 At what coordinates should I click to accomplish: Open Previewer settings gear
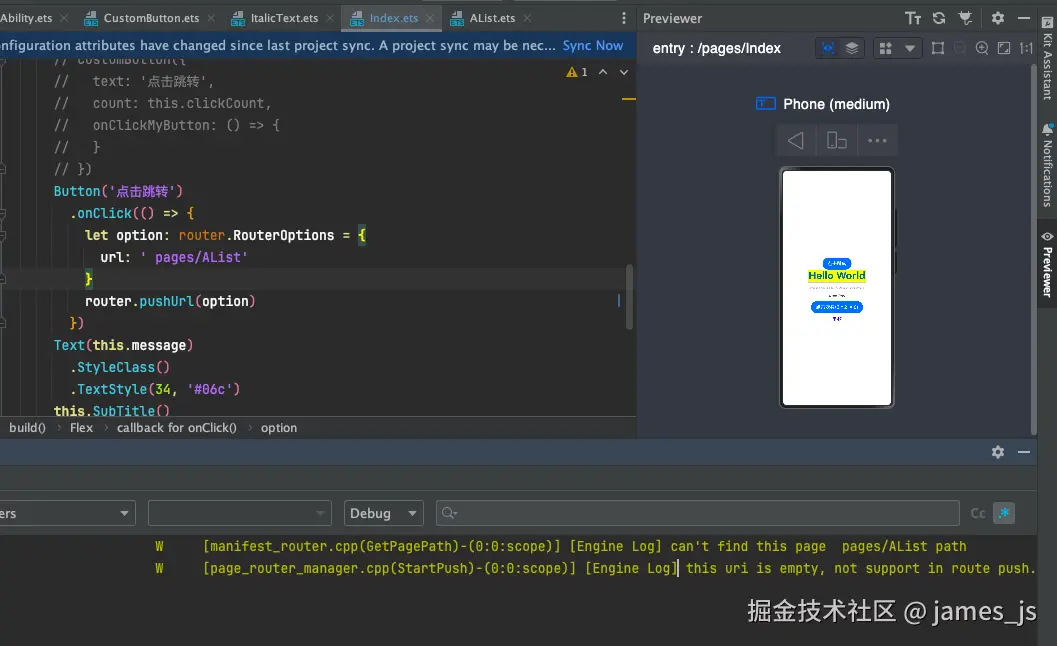point(998,18)
